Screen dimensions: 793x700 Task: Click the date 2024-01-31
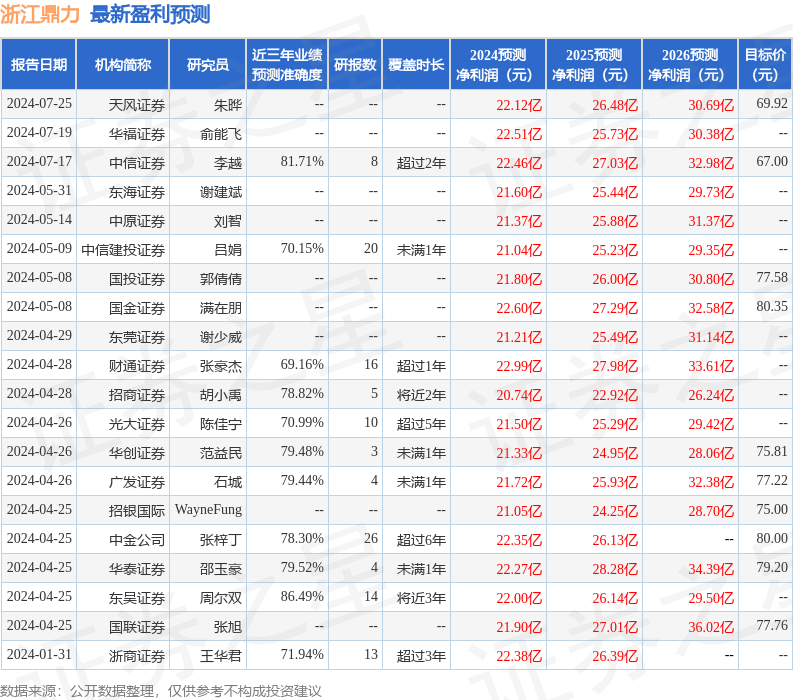pyautogui.click(x=39, y=654)
